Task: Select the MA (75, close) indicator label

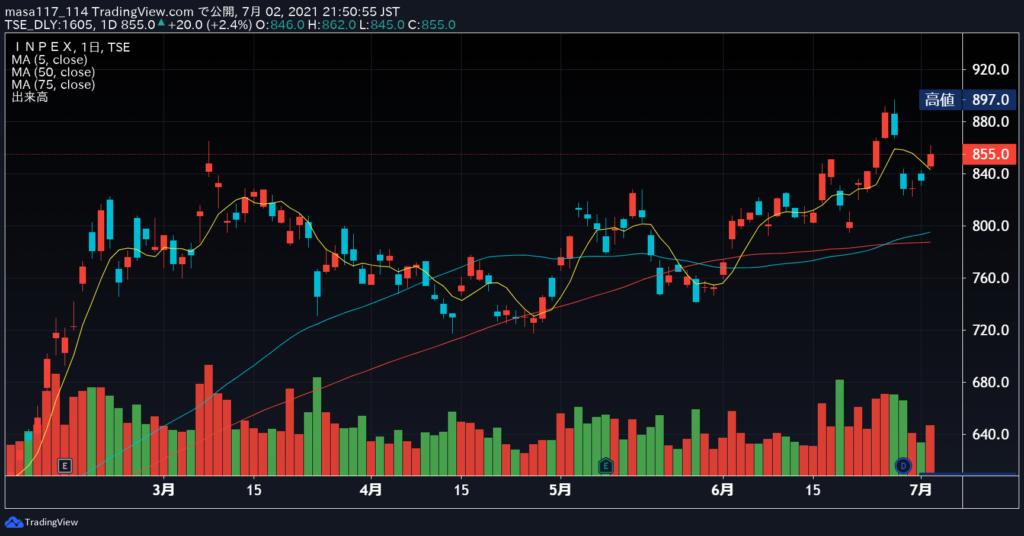Action: click(53, 84)
